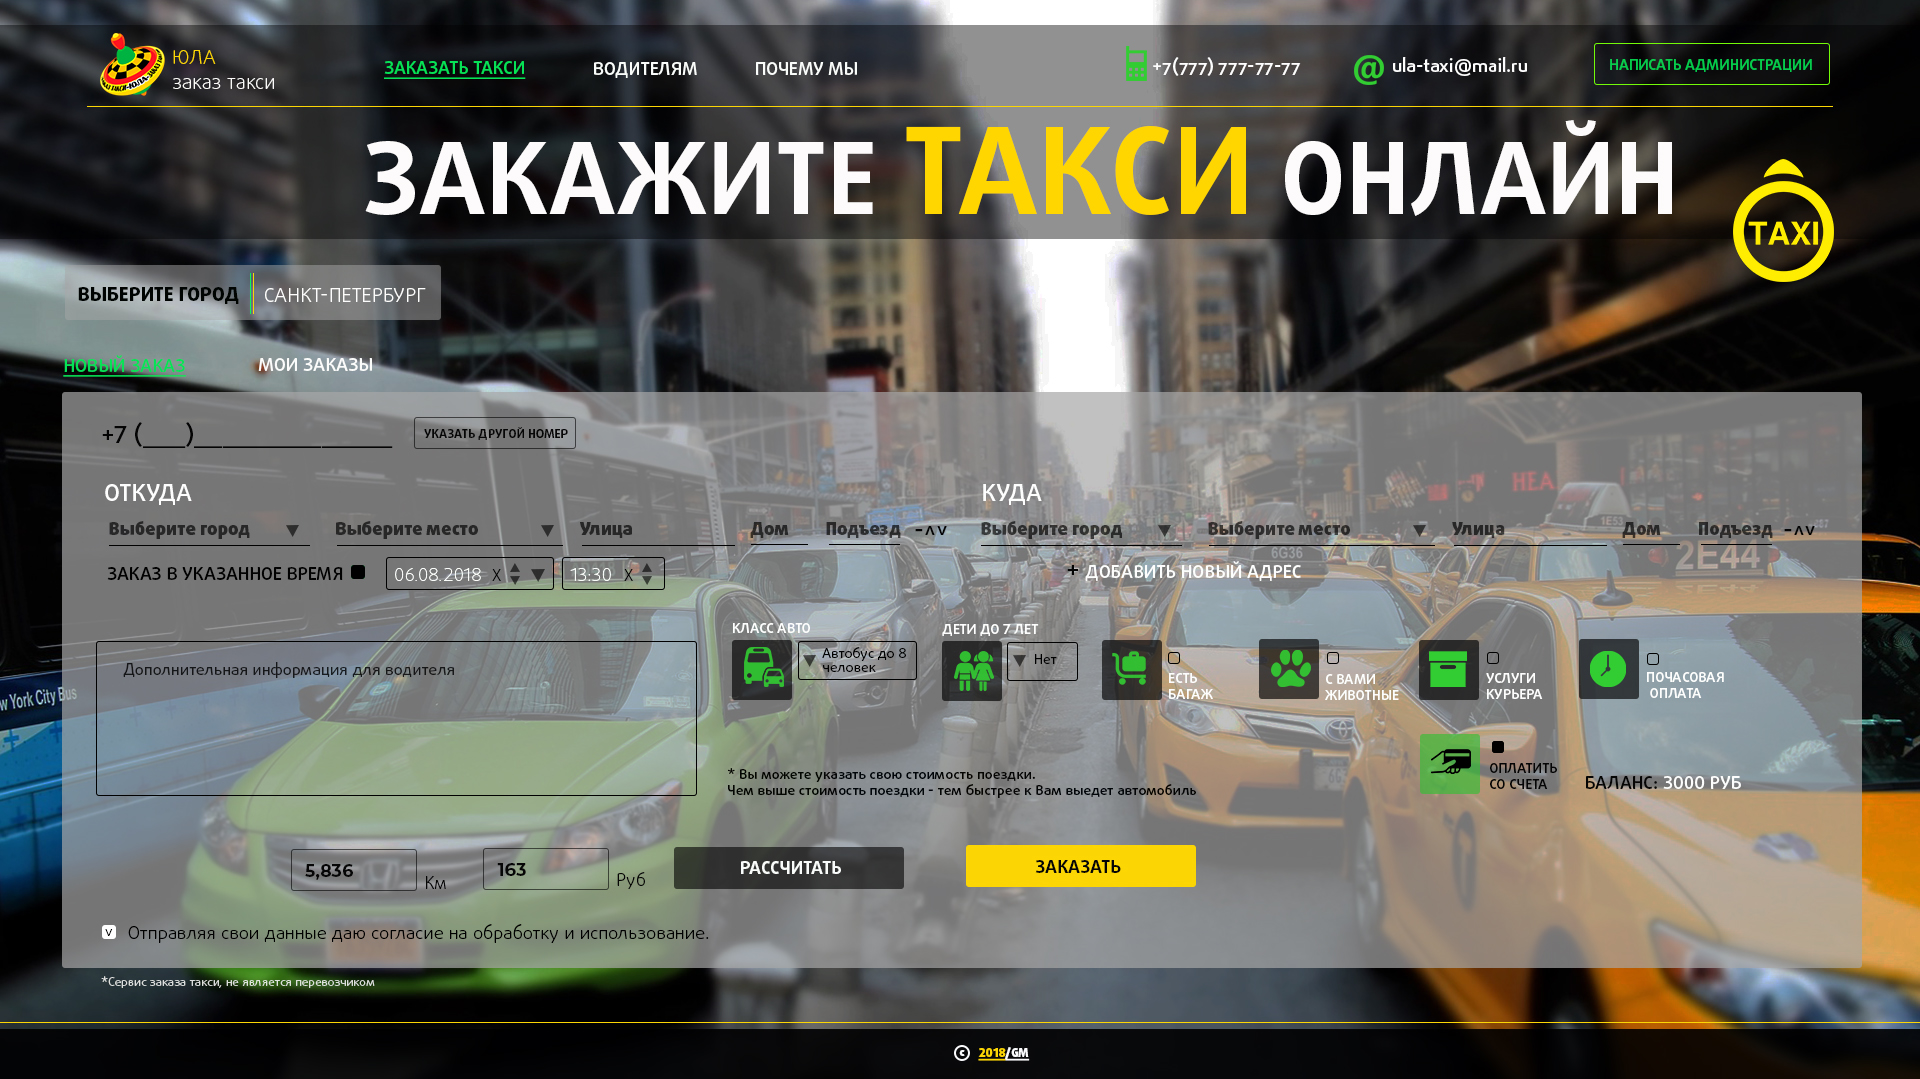Click the 2018/GM footer link
Viewport: 1920px width, 1079px height.
[x=1003, y=1053]
